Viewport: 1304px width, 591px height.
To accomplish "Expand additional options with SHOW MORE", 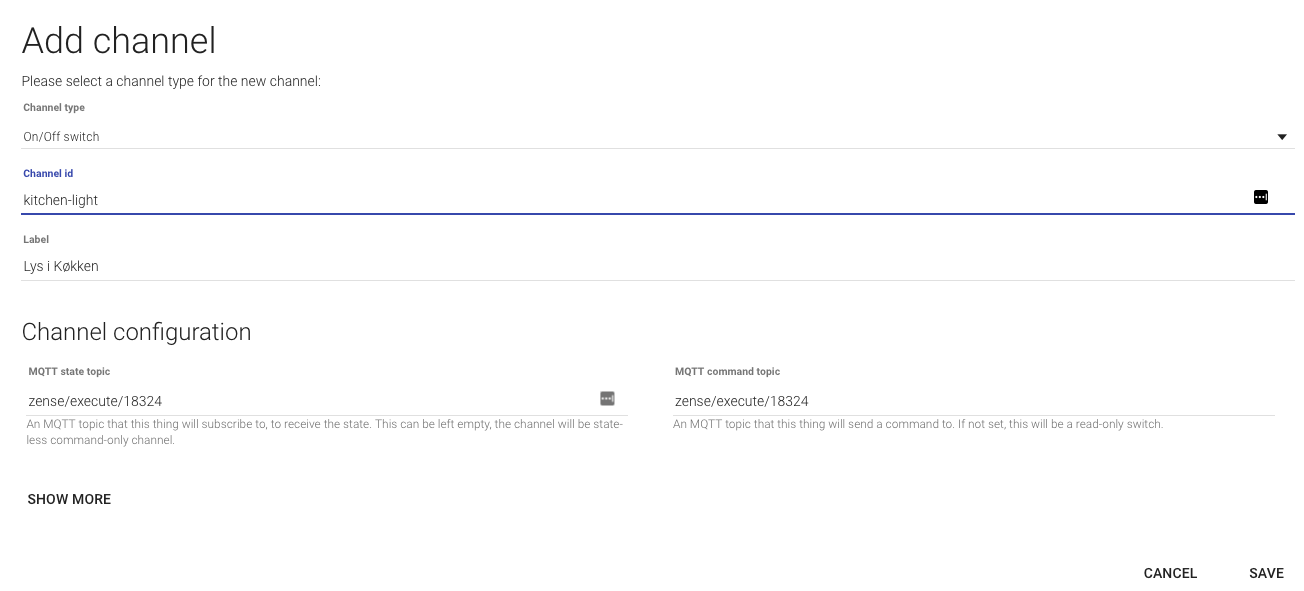I will (x=69, y=499).
